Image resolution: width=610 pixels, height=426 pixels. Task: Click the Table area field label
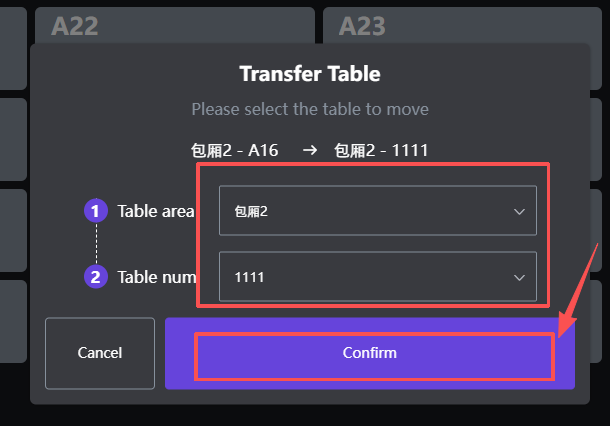[155, 211]
